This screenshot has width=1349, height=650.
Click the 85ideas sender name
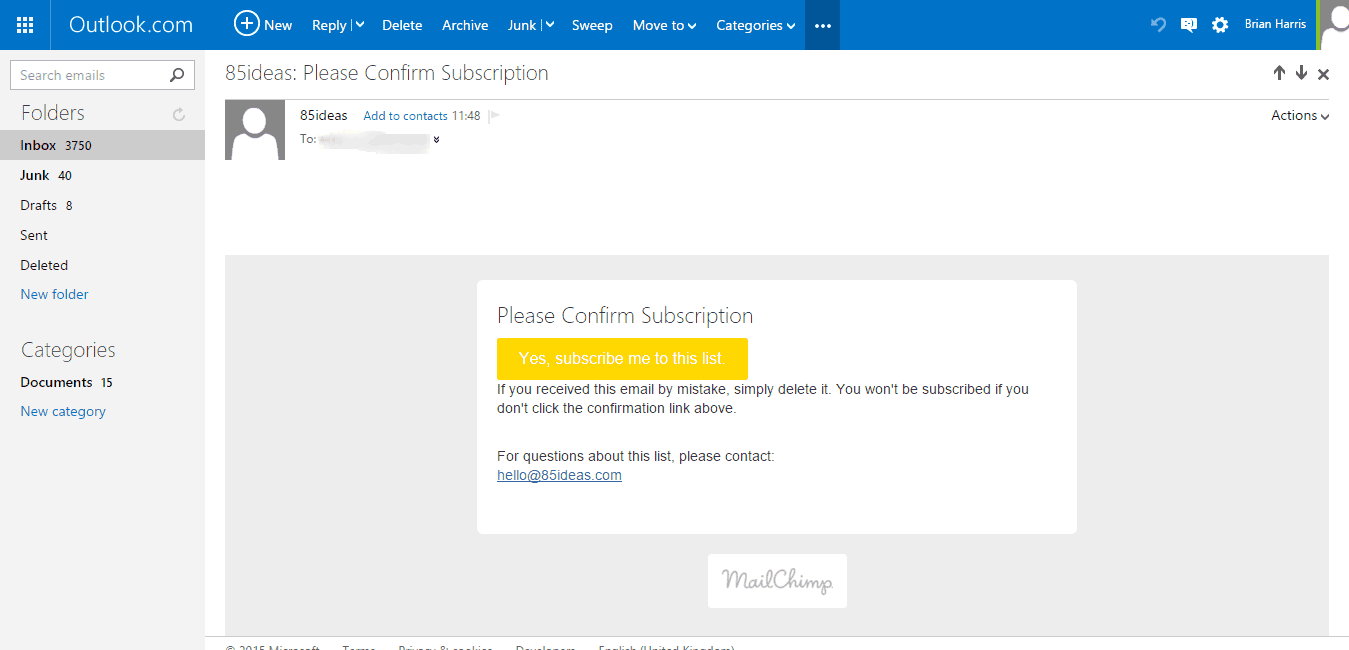click(324, 115)
